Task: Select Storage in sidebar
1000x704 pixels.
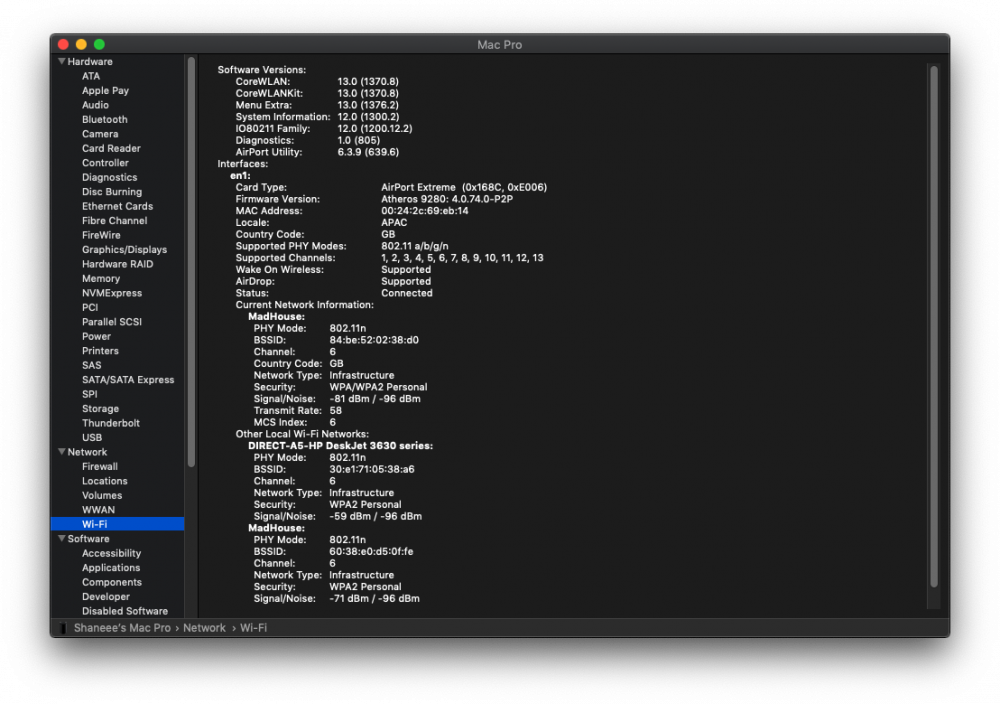Action: pos(100,408)
